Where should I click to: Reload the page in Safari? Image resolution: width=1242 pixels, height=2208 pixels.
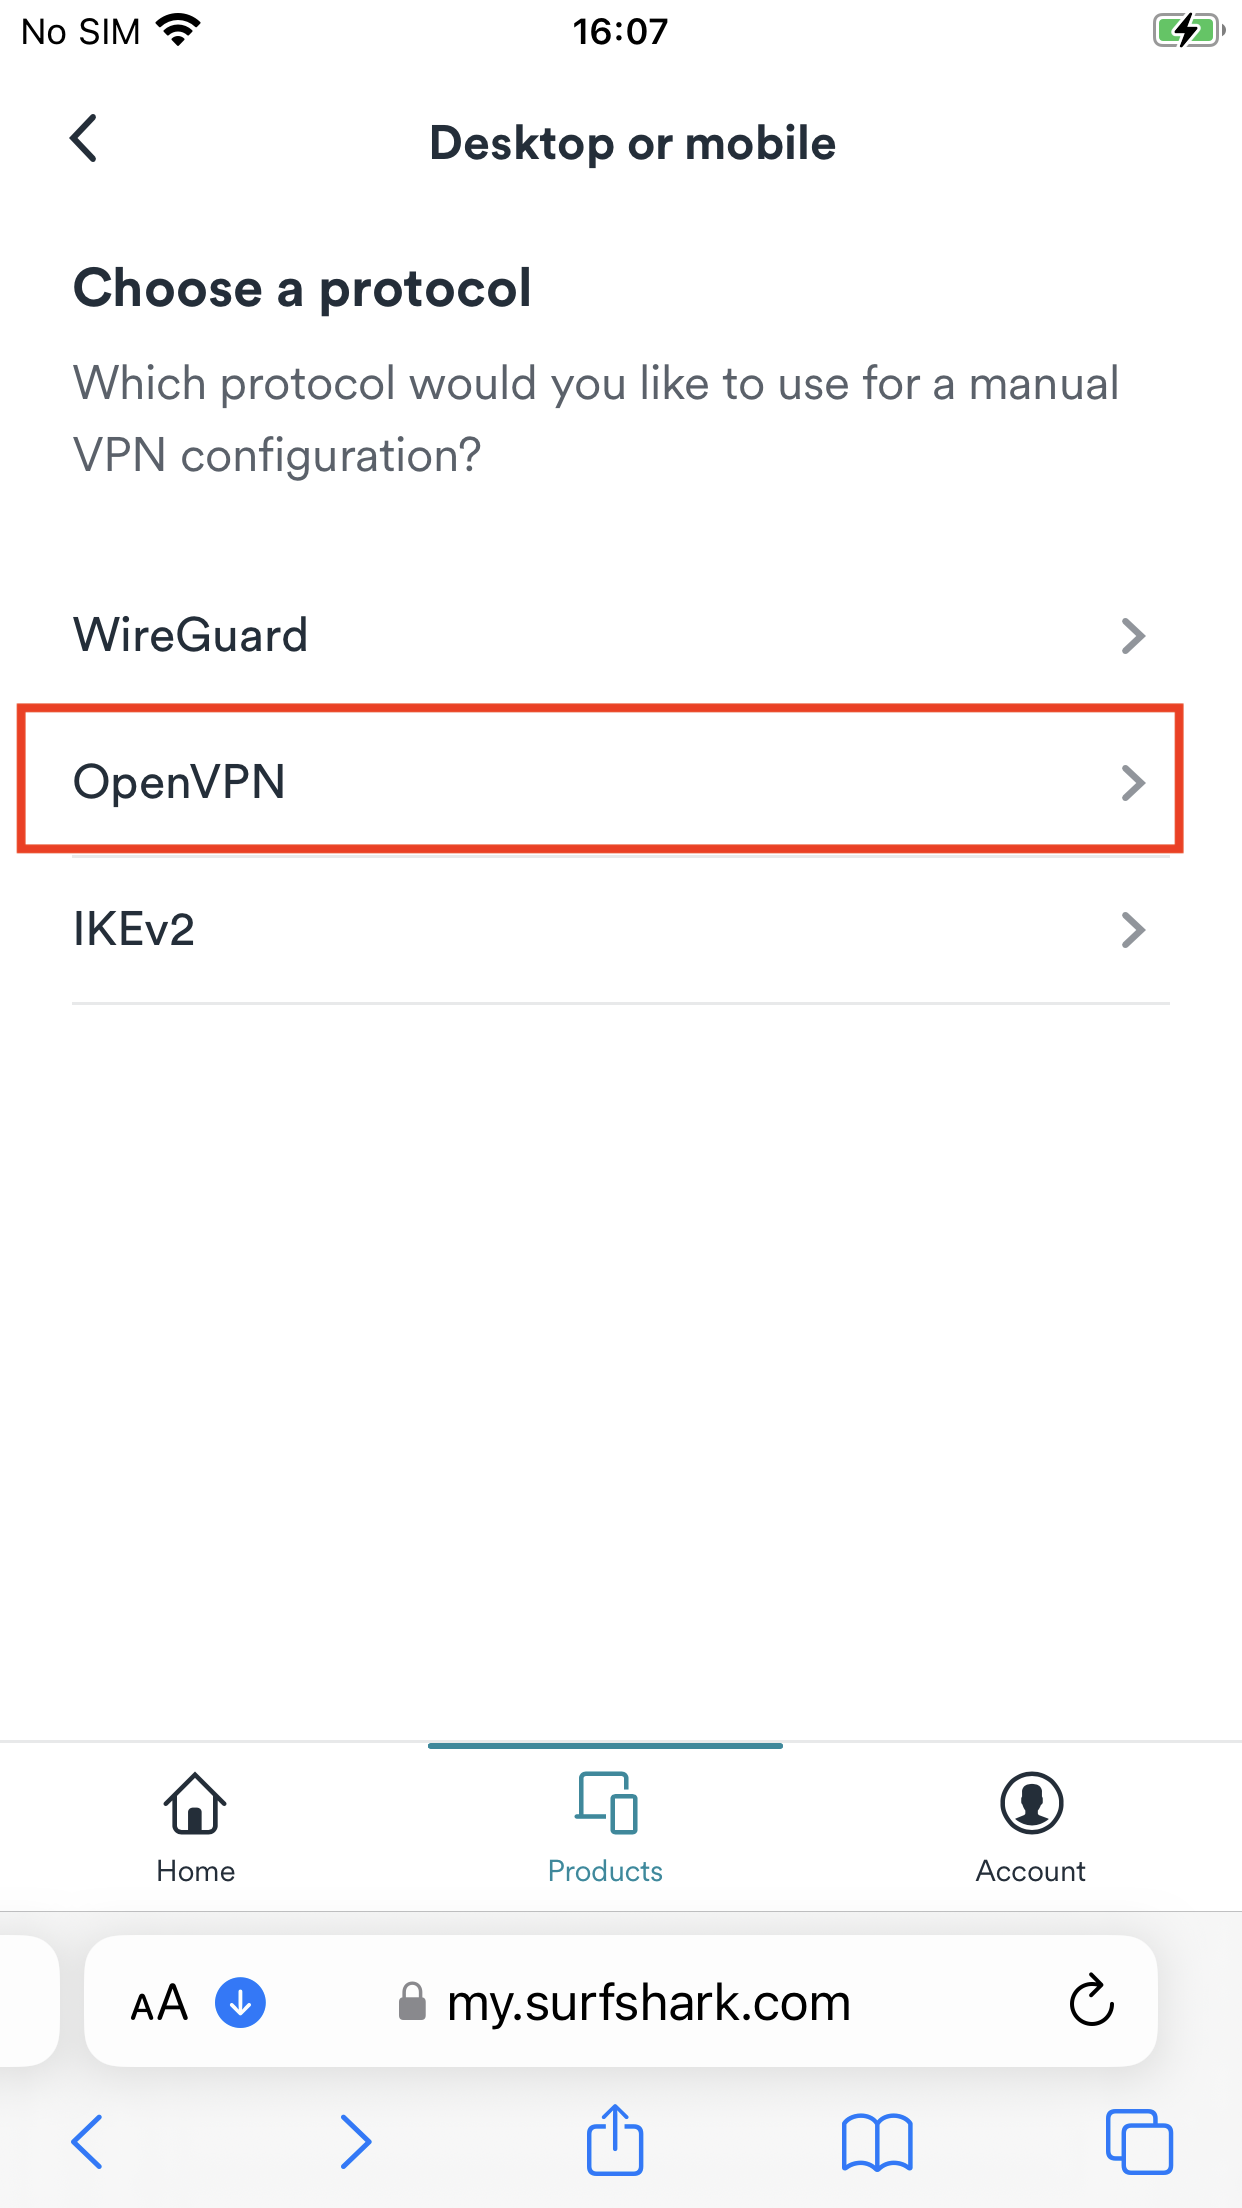(1091, 2001)
